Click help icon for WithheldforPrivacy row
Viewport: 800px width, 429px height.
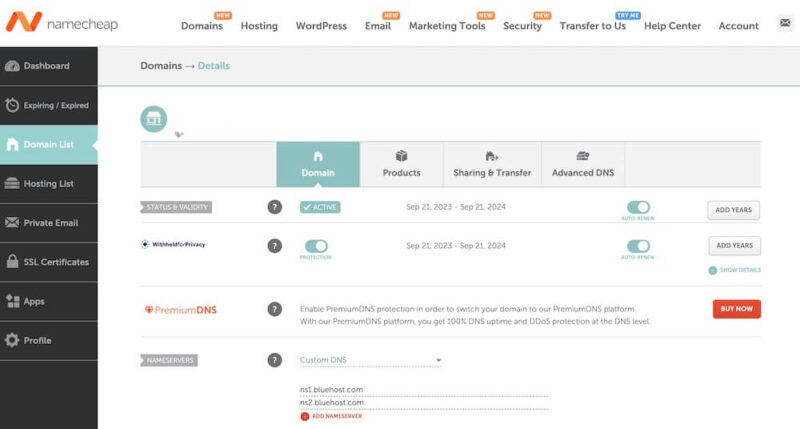pos(274,246)
